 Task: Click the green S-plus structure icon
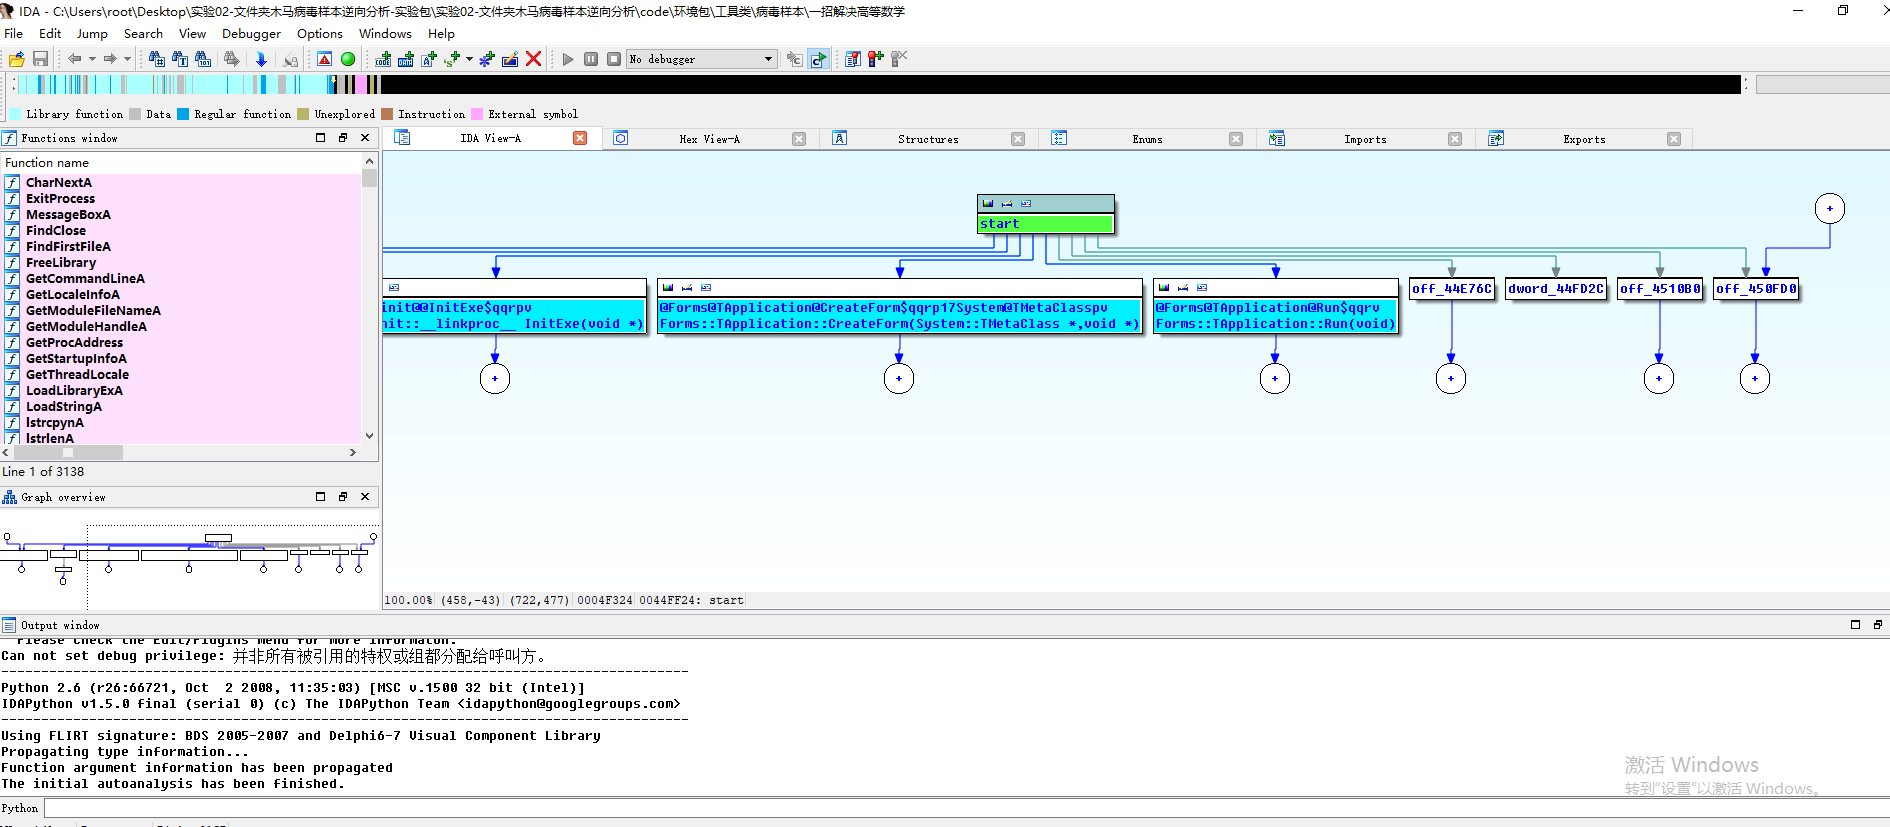click(x=452, y=59)
